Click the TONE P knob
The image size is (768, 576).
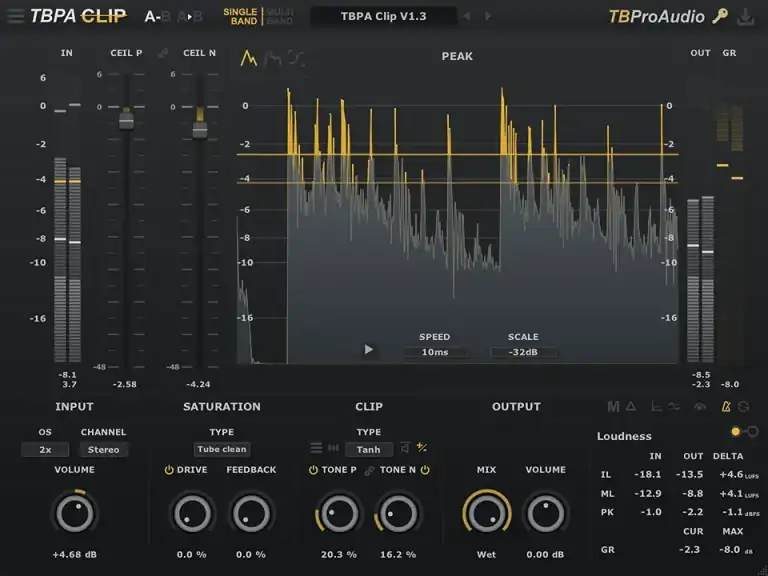[338, 513]
